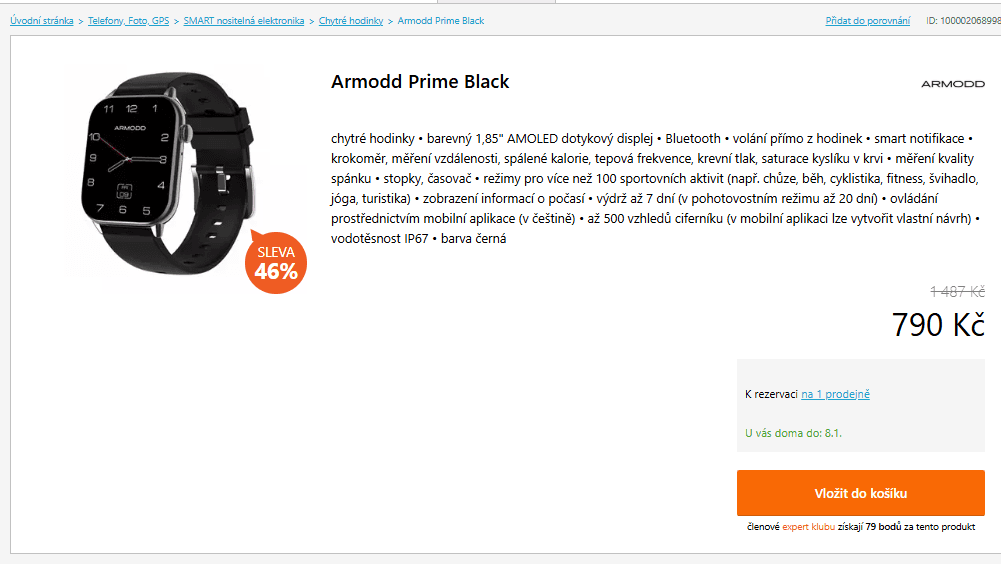
Task: Click the ARMODD brand logo
Action: 952,84
